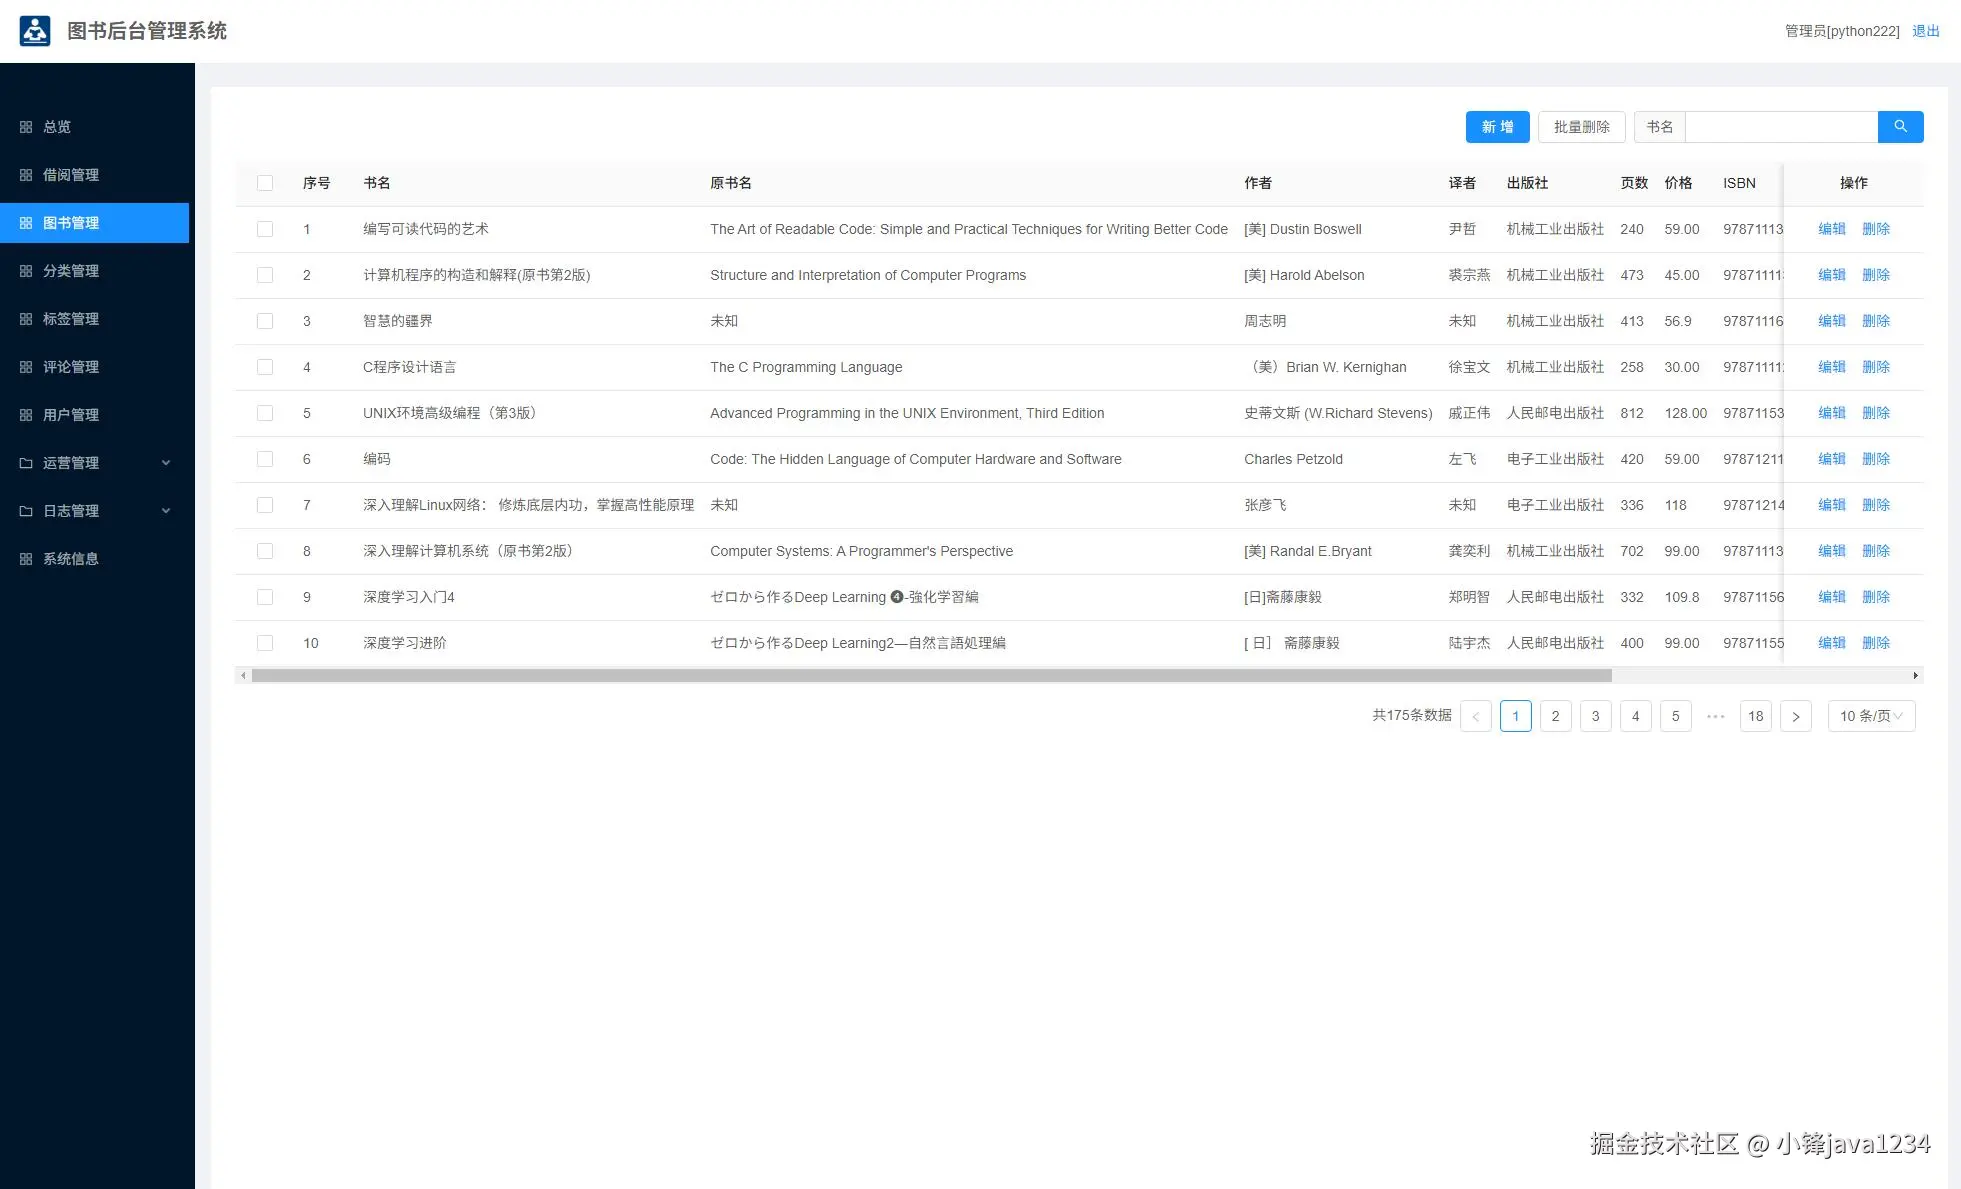
Task: Click the search magnifier icon button
Action: point(1900,127)
